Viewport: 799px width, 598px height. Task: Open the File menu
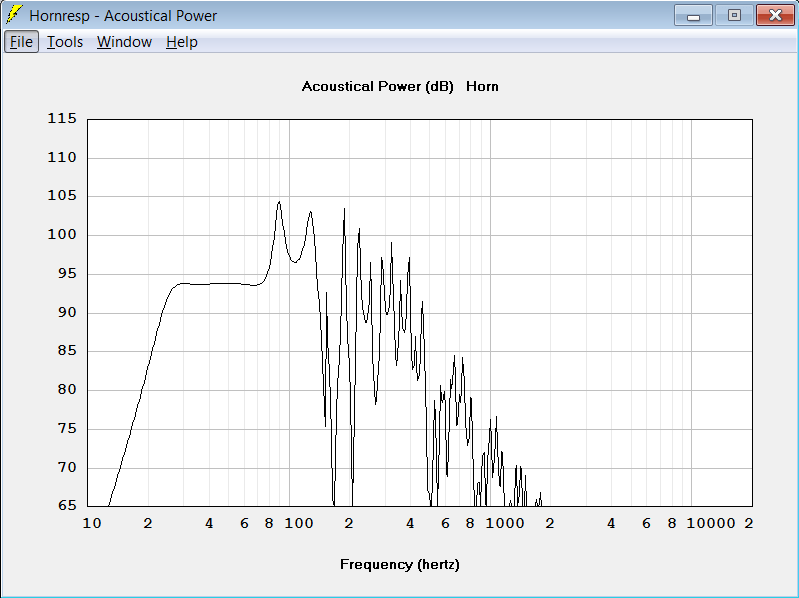(21, 42)
